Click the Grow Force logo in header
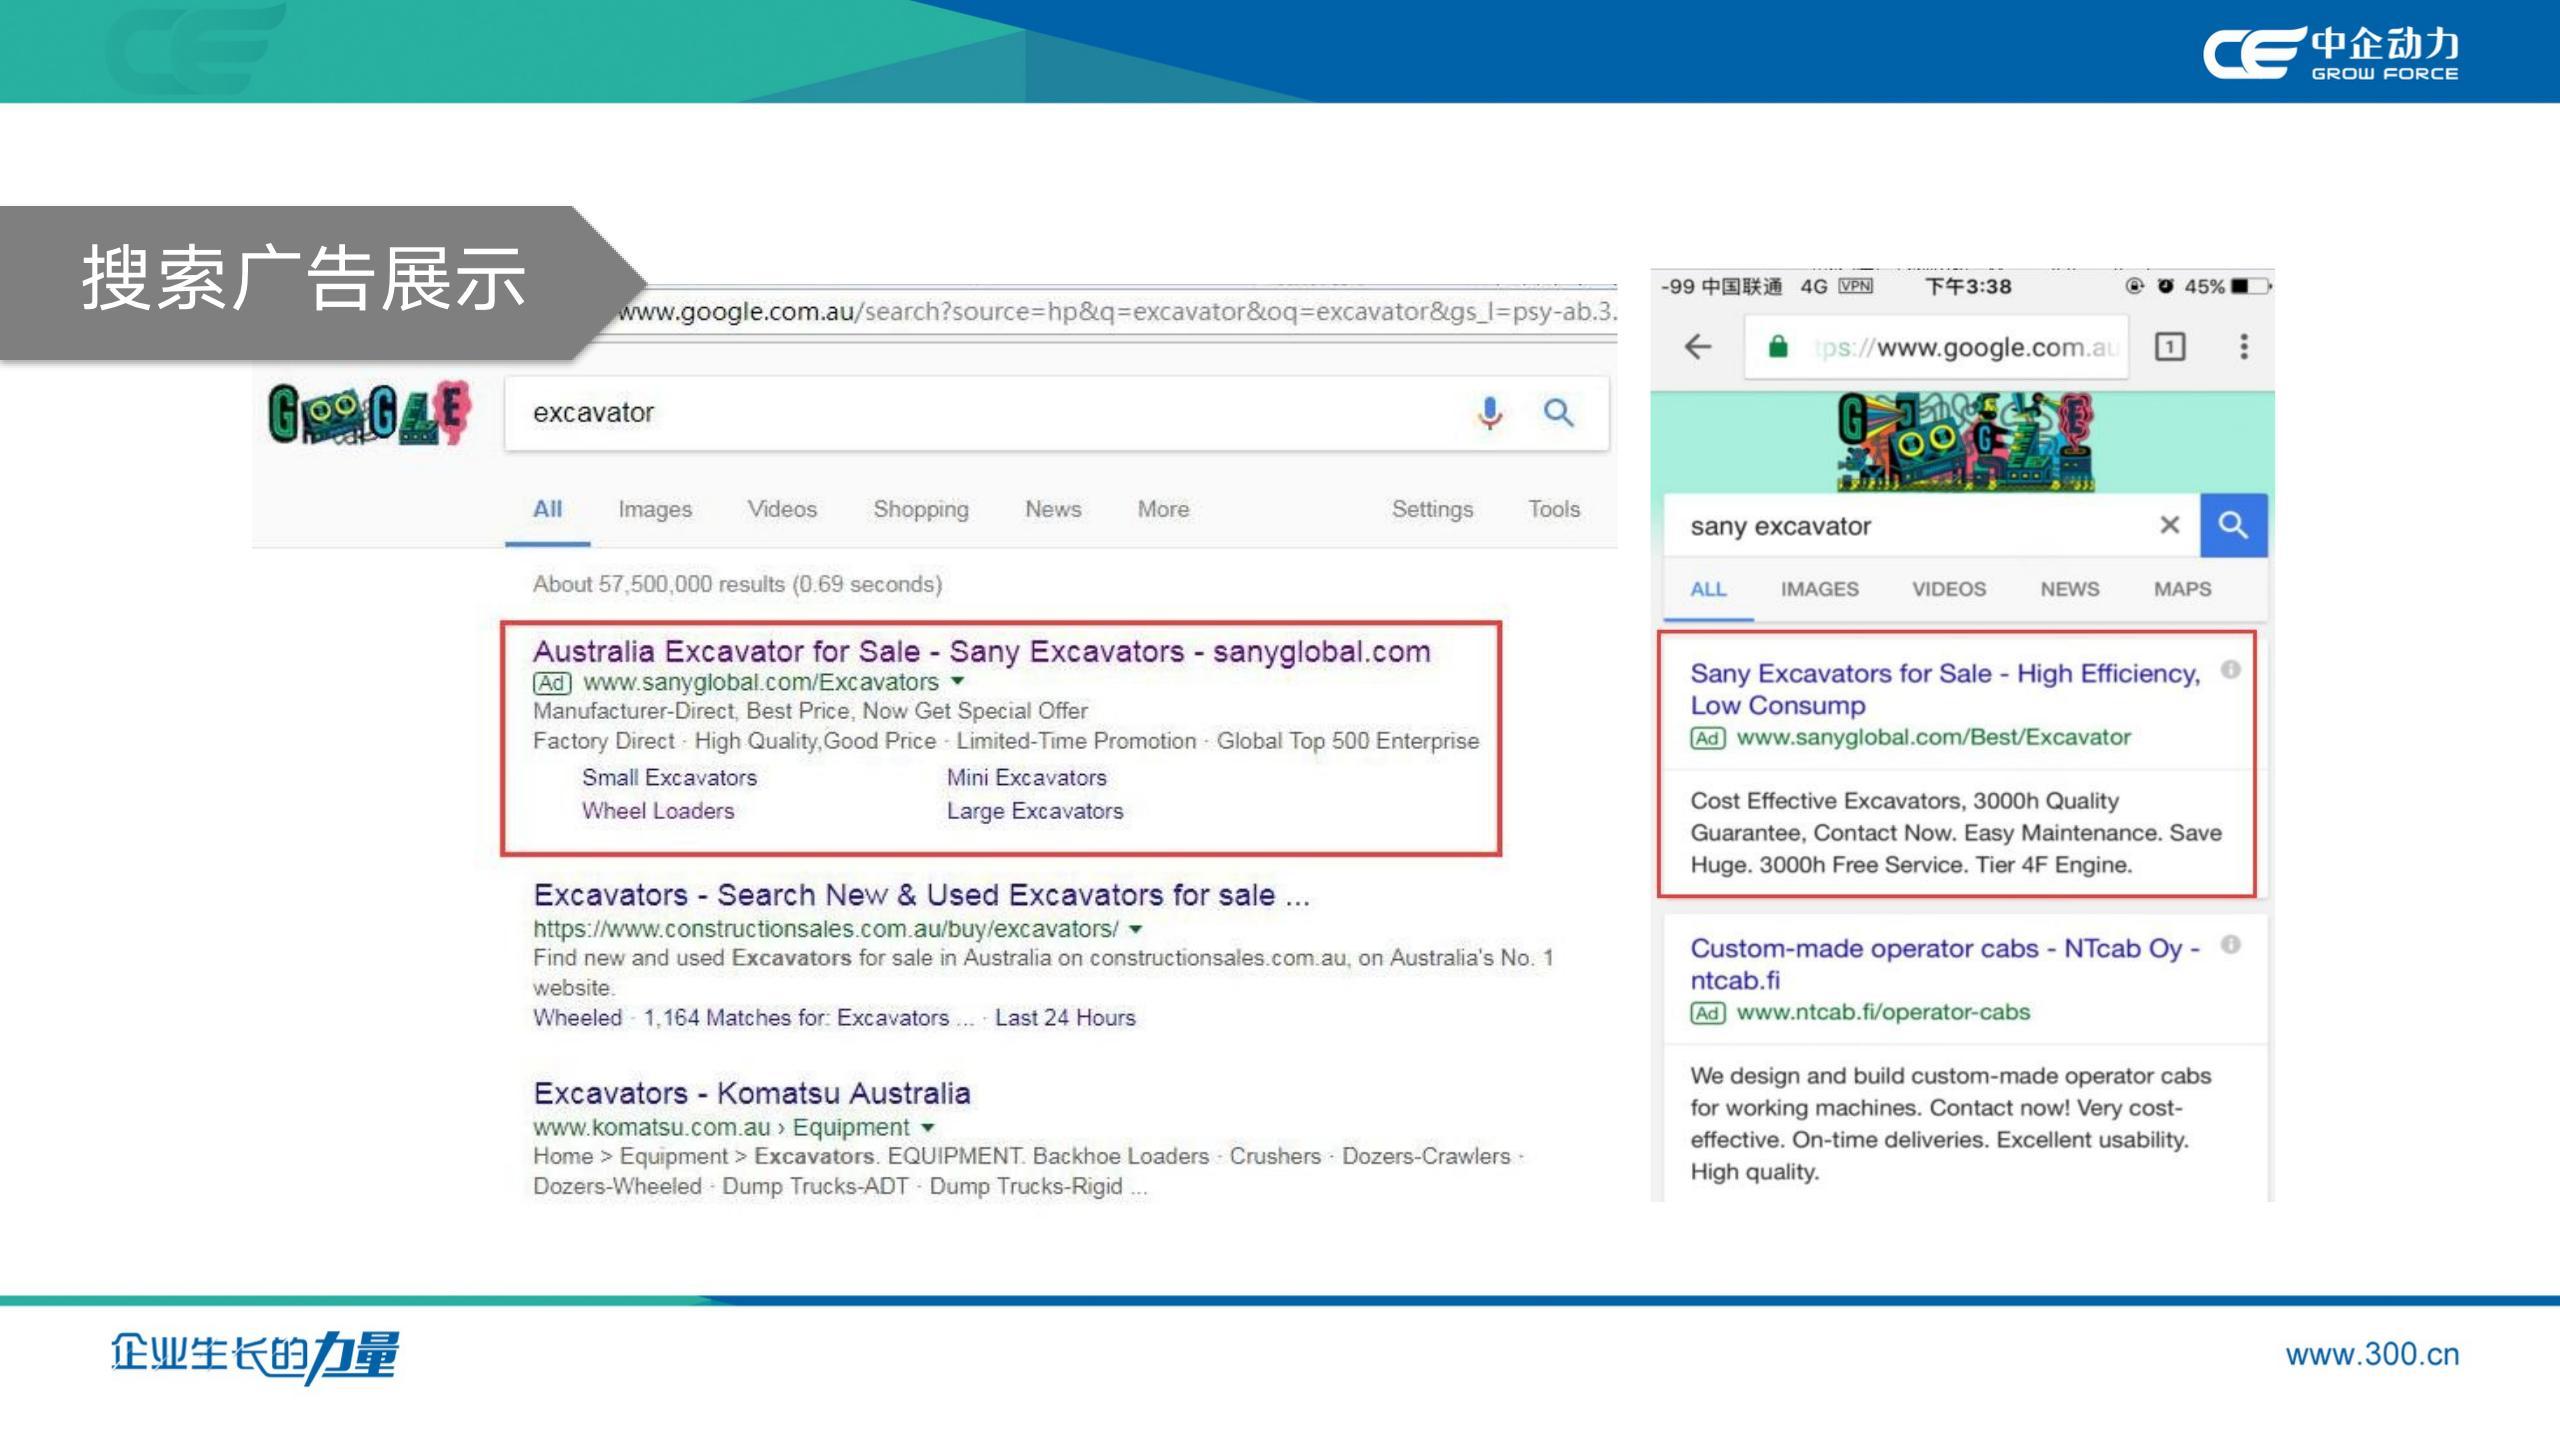The width and height of the screenshot is (2560, 1440). (2331, 52)
